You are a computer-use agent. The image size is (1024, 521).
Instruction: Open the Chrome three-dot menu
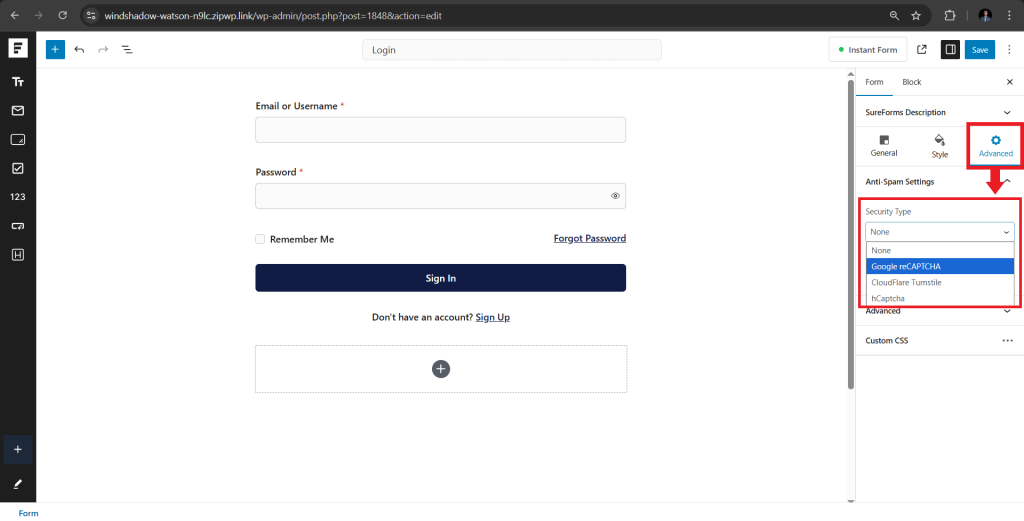pyautogui.click(x=1010, y=15)
